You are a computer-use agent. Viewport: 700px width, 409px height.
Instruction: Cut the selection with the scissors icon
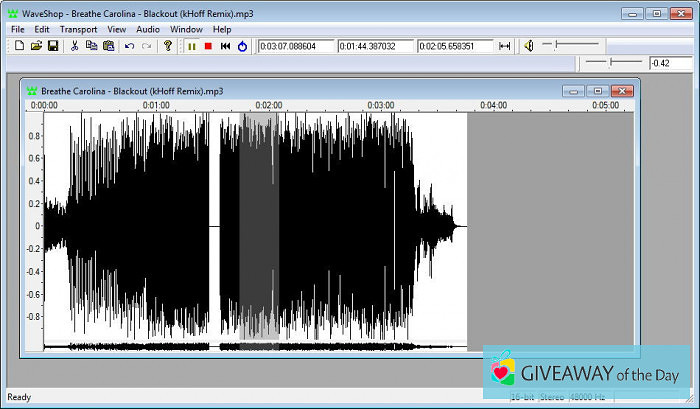point(75,46)
